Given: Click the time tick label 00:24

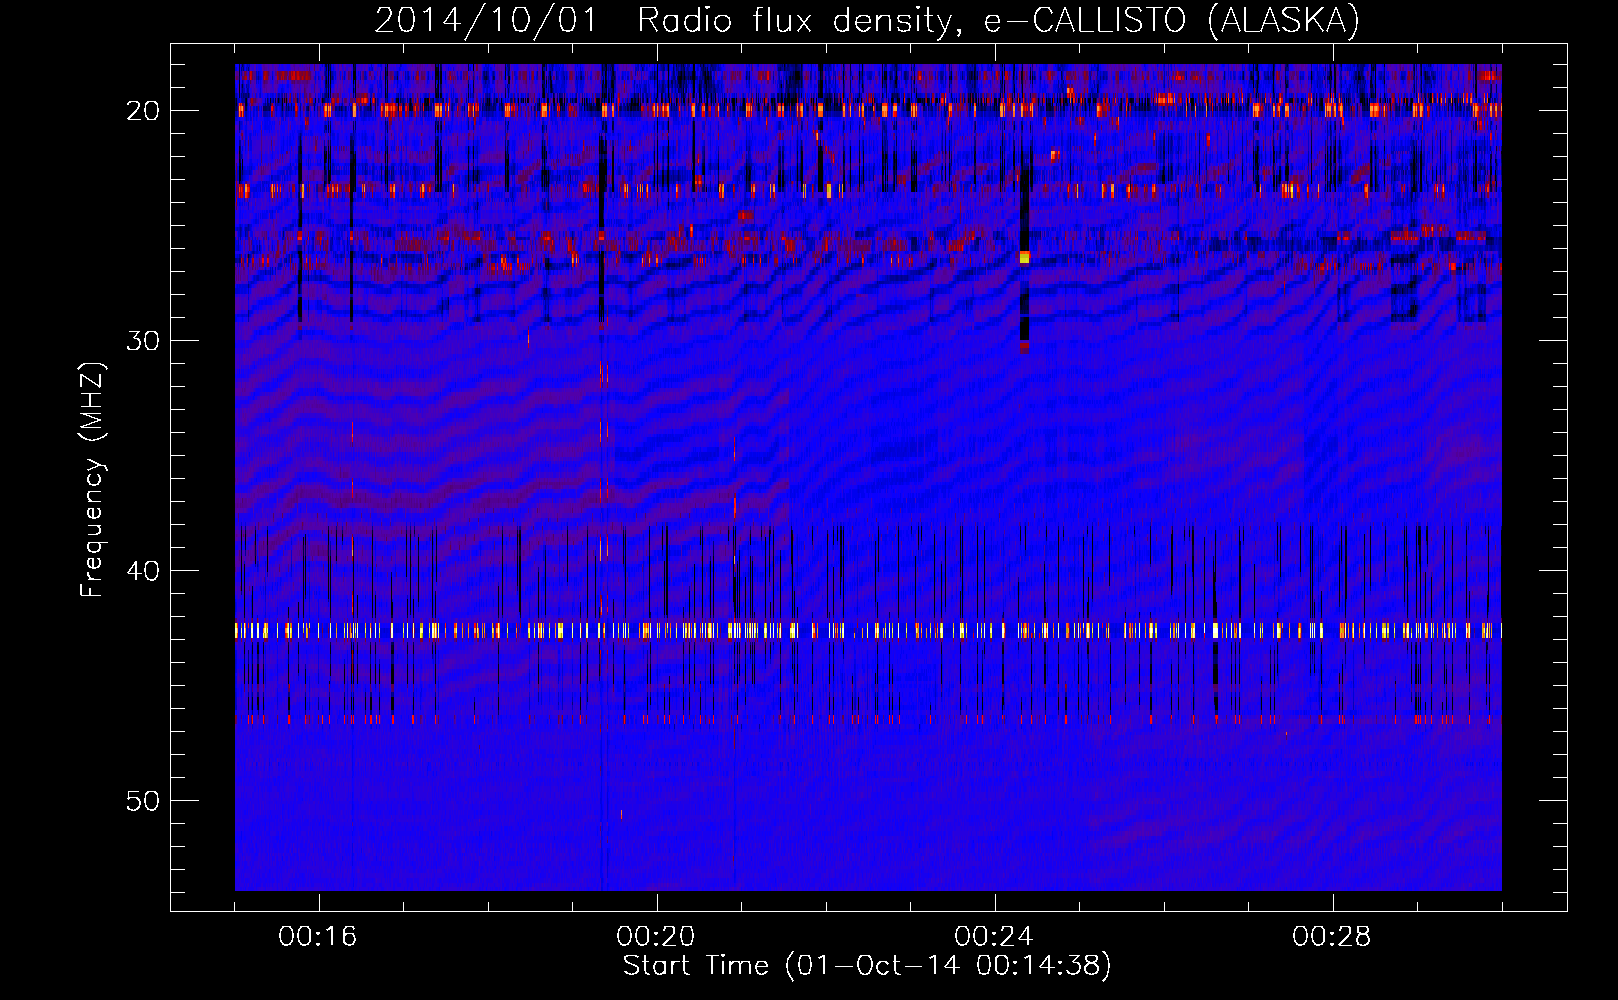Looking at the screenshot, I should (x=994, y=937).
